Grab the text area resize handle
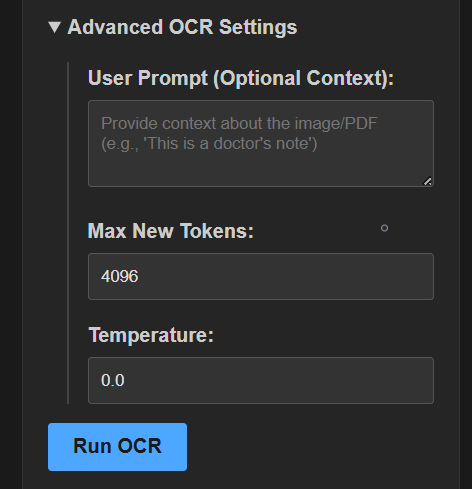 pyautogui.click(x=427, y=181)
